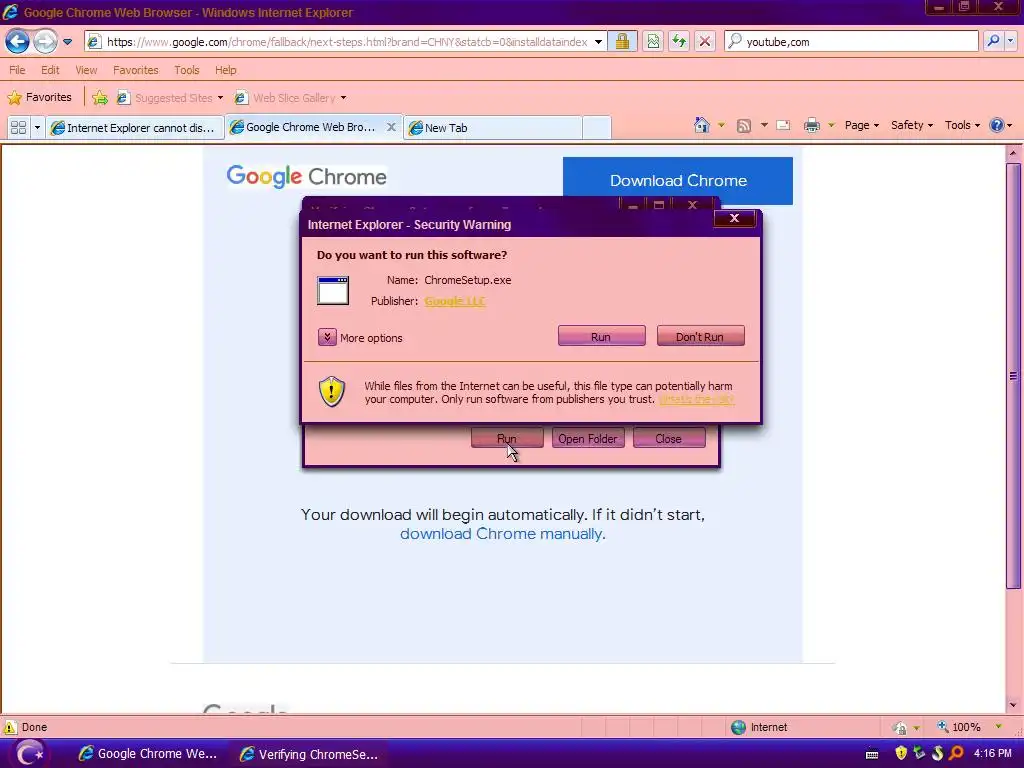Open the tab list dropdown arrow
Viewport: 1024px width, 768px height.
pos(37,127)
